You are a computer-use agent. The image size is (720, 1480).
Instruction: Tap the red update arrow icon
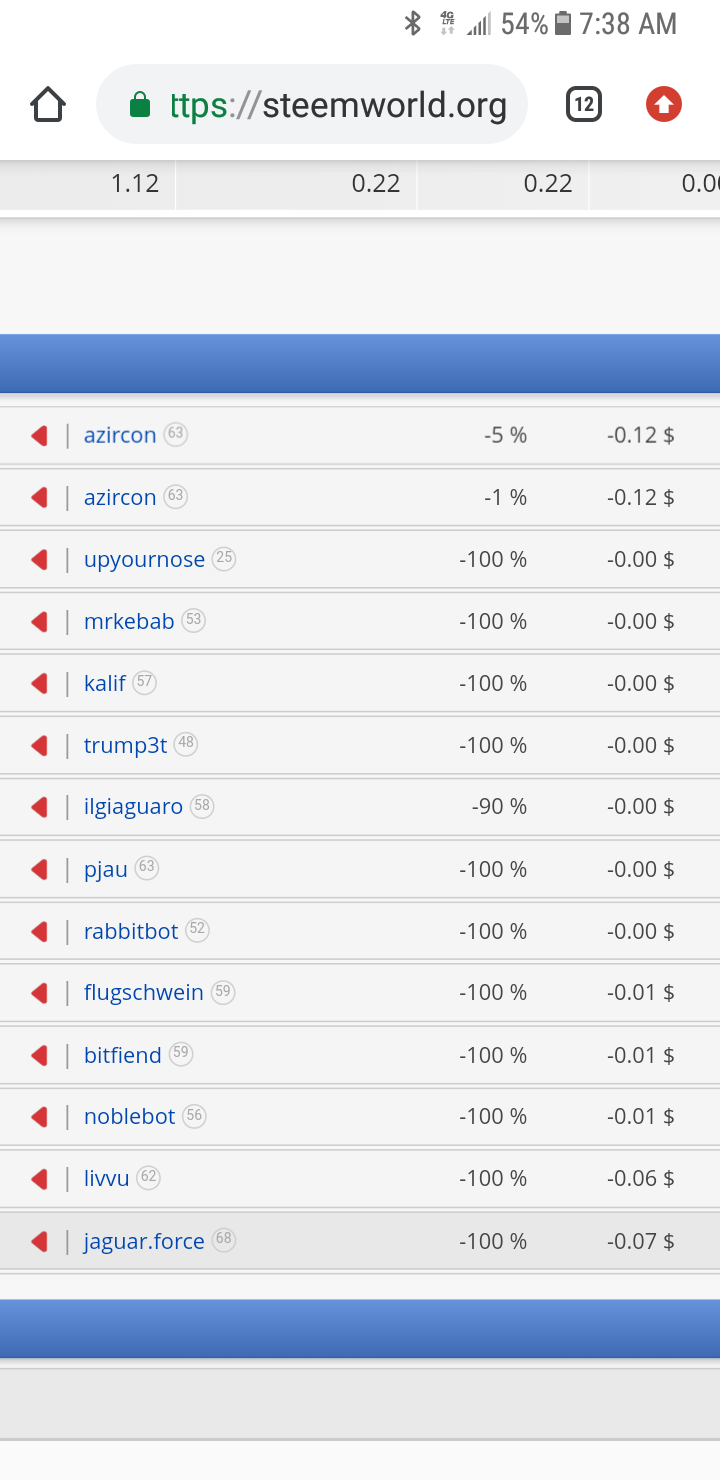[664, 104]
